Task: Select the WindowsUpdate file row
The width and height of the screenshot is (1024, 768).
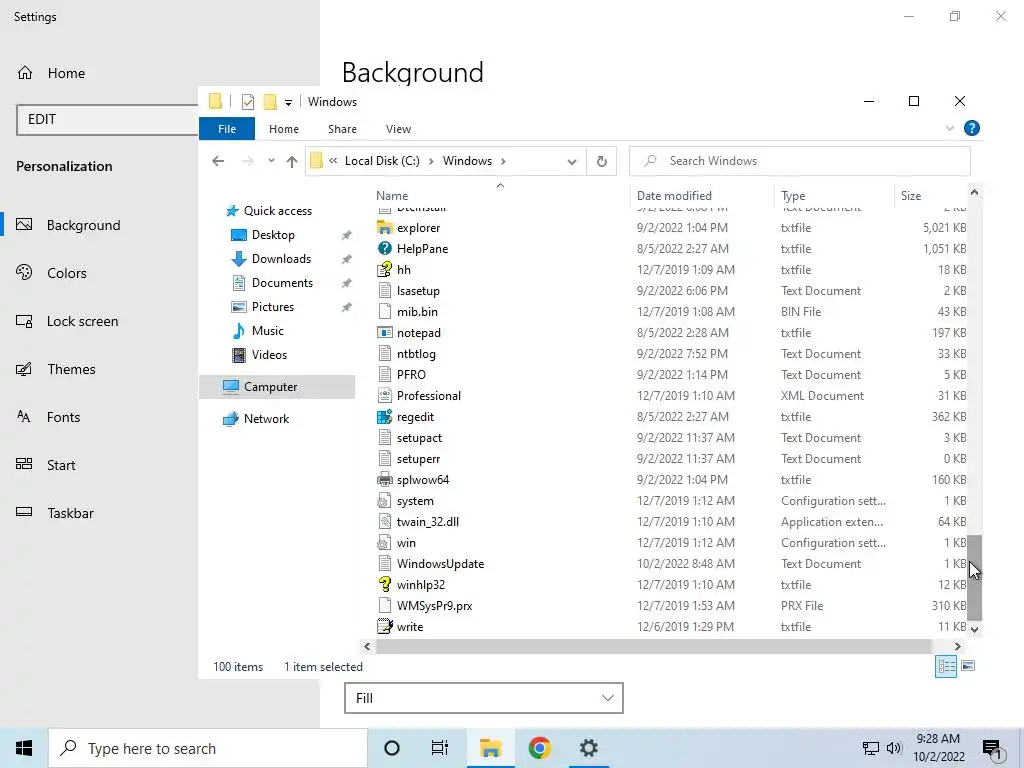Action: (x=671, y=564)
